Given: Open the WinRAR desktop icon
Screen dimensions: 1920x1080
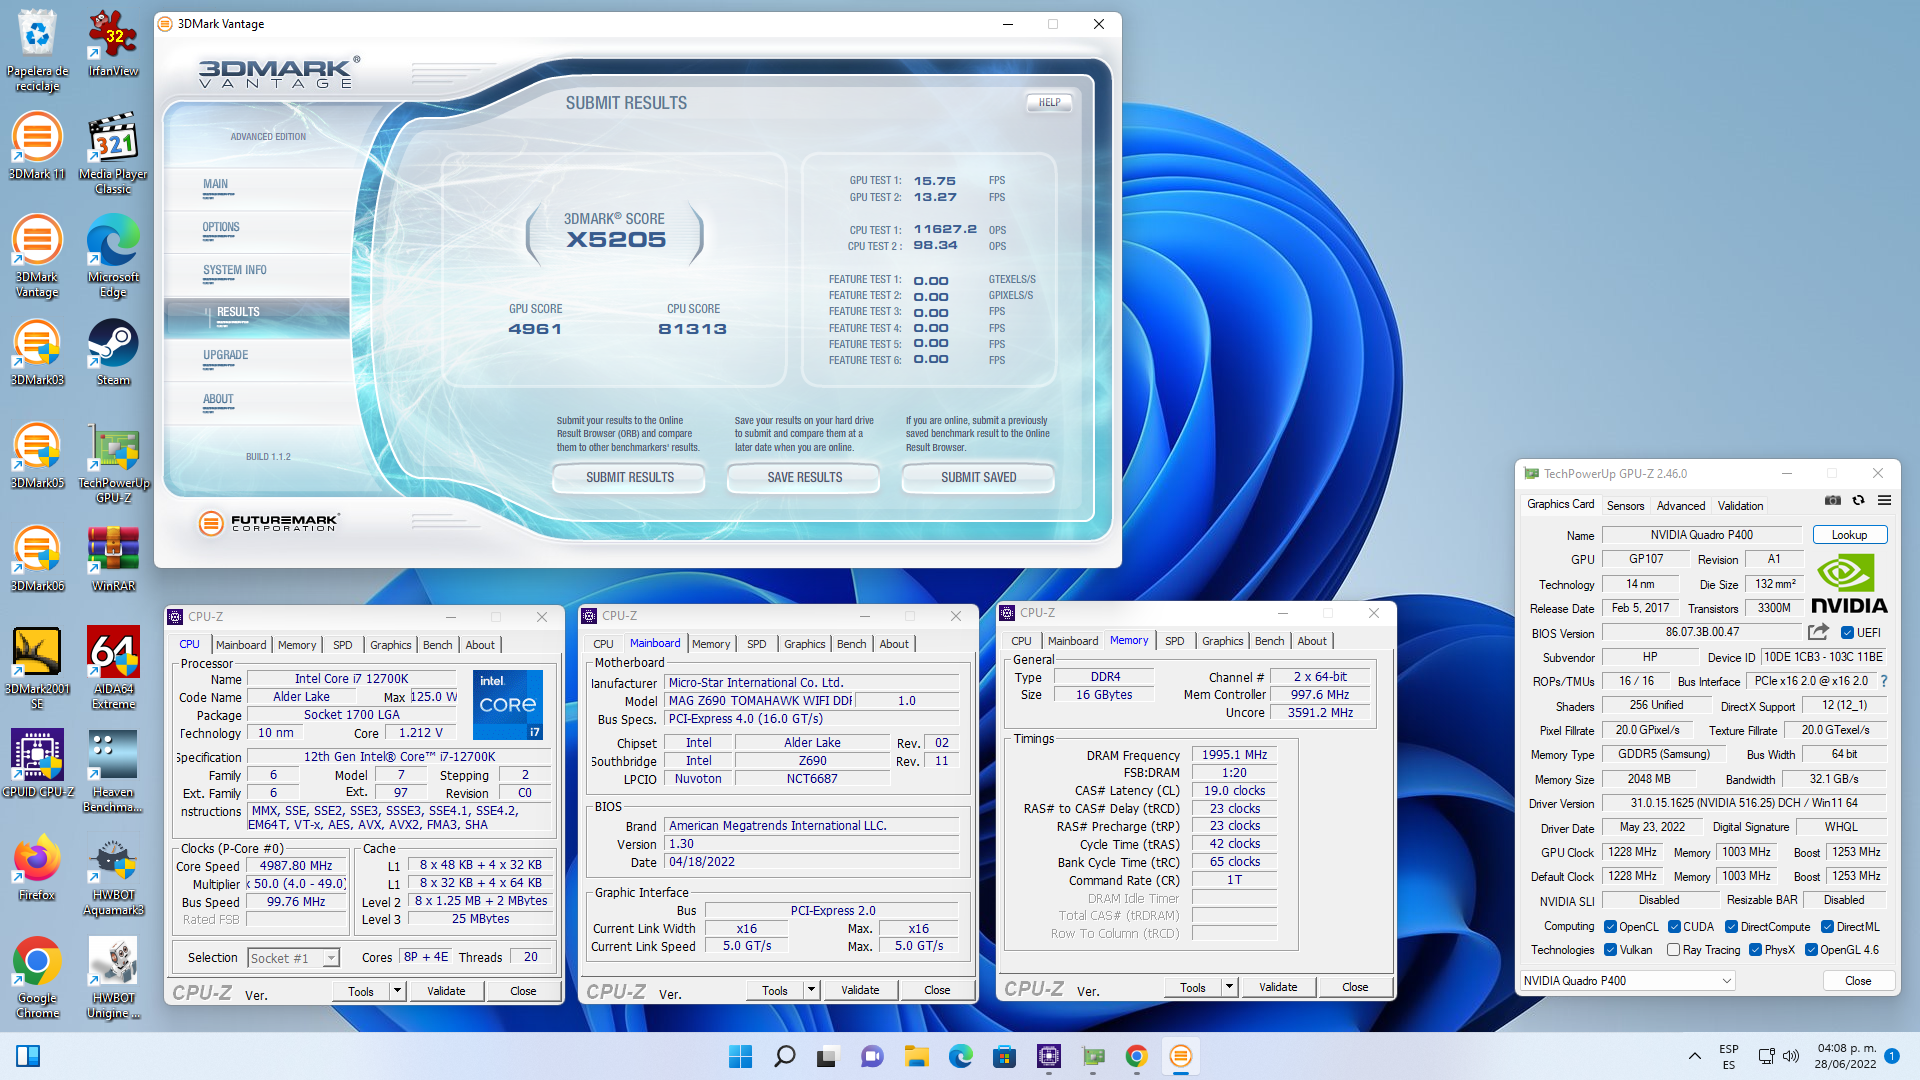Looking at the screenshot, I should coord(113,558).
